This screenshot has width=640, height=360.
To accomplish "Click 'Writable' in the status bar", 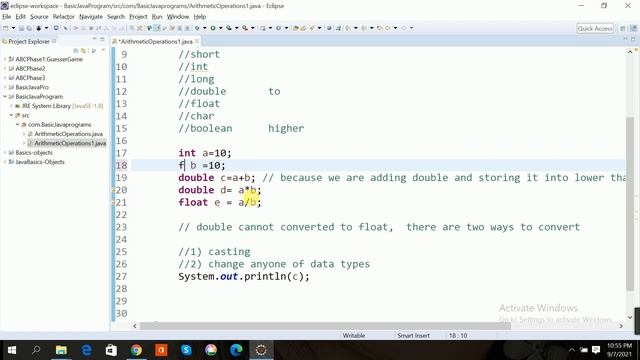I will click(x=354, y=336).
